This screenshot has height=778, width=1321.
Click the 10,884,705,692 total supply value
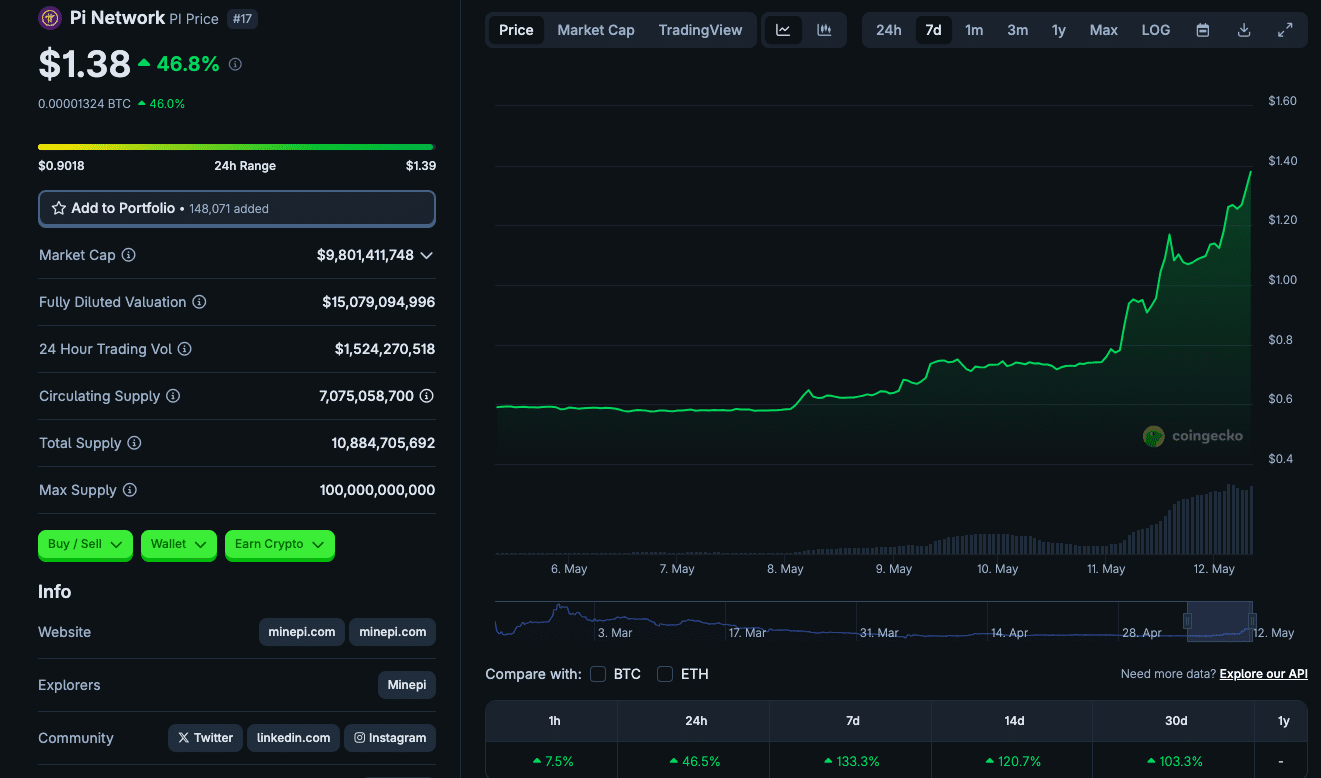pyautogui.click(x=383, y=443)
